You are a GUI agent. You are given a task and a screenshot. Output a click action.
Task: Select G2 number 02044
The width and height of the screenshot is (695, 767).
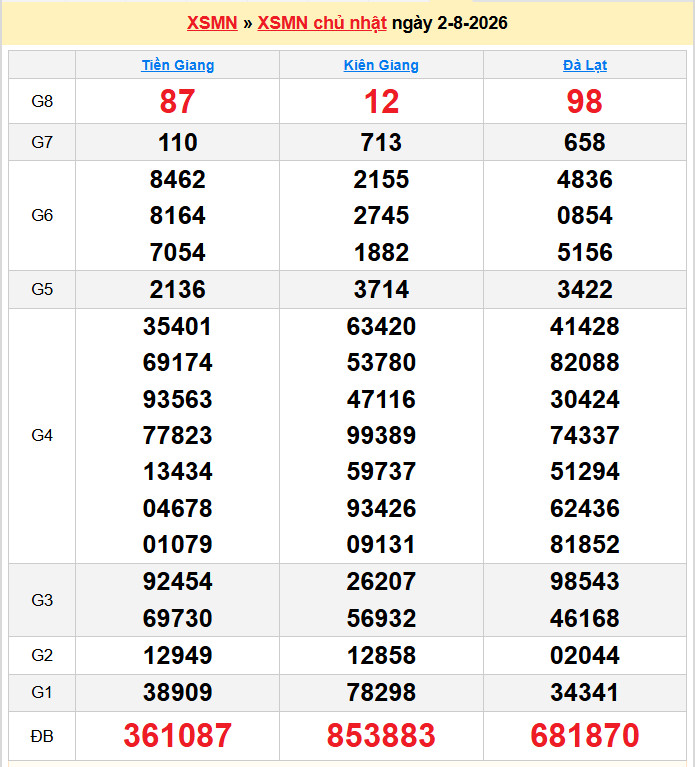click(584, 655)
